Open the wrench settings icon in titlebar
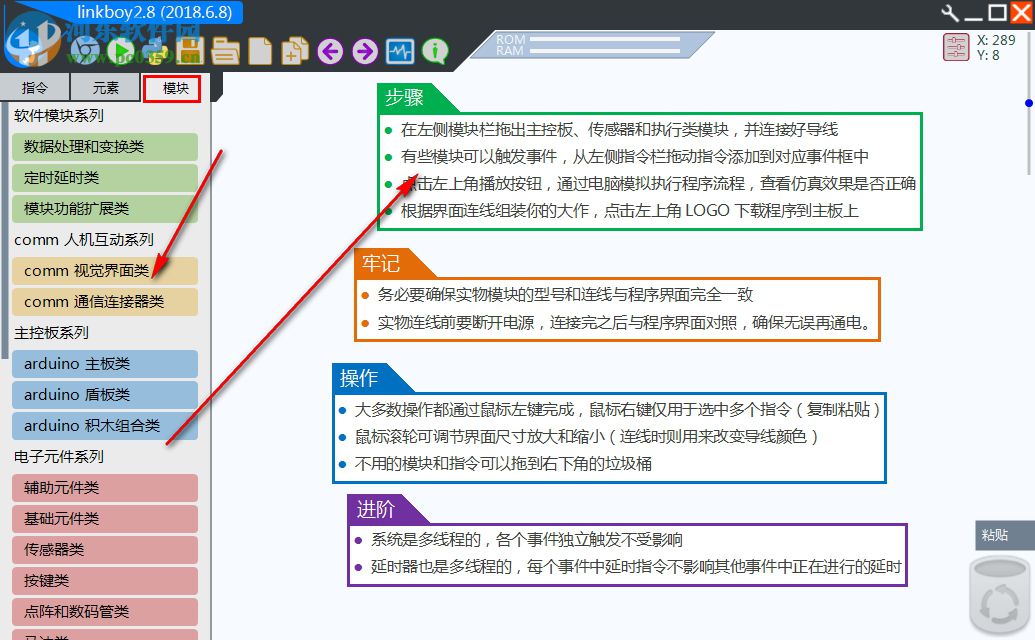The height and width of the screenshot is (640, 1035). tap(953, 13)
